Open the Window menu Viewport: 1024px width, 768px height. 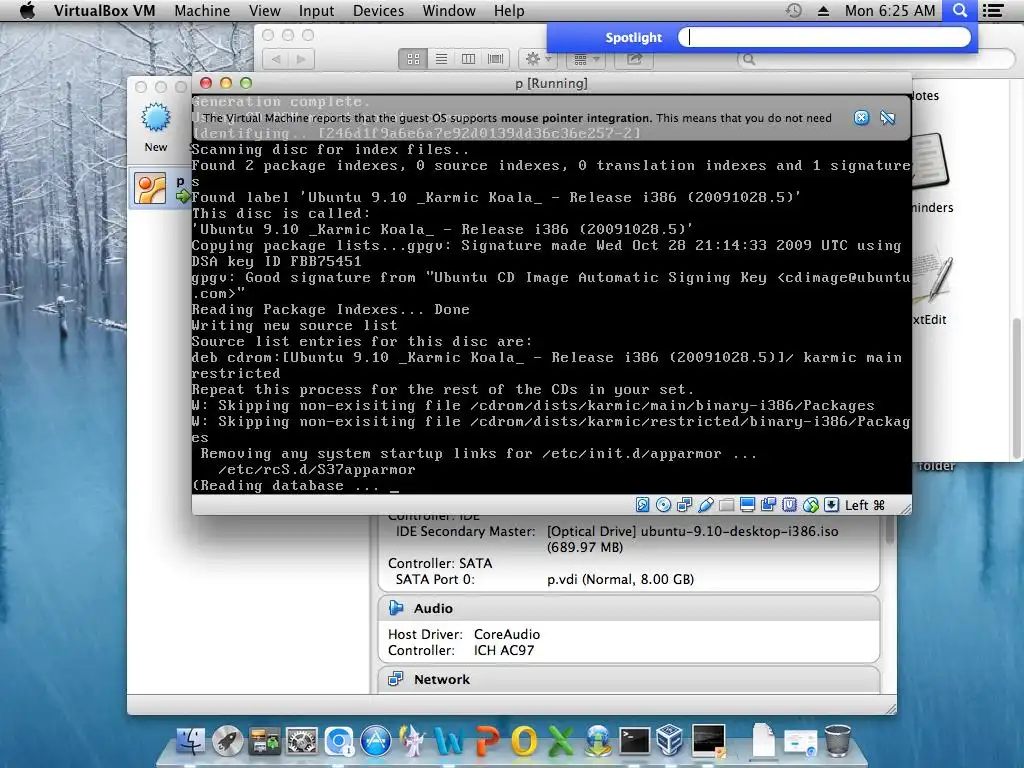(449, 10)
